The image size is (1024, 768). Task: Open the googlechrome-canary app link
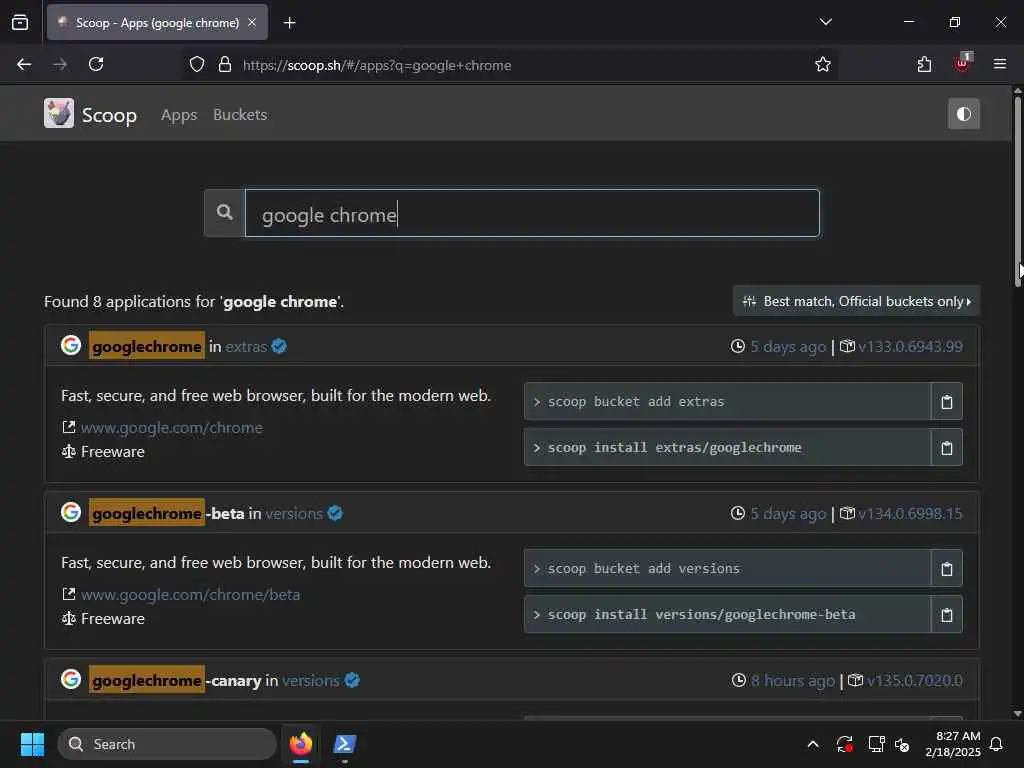175,680
